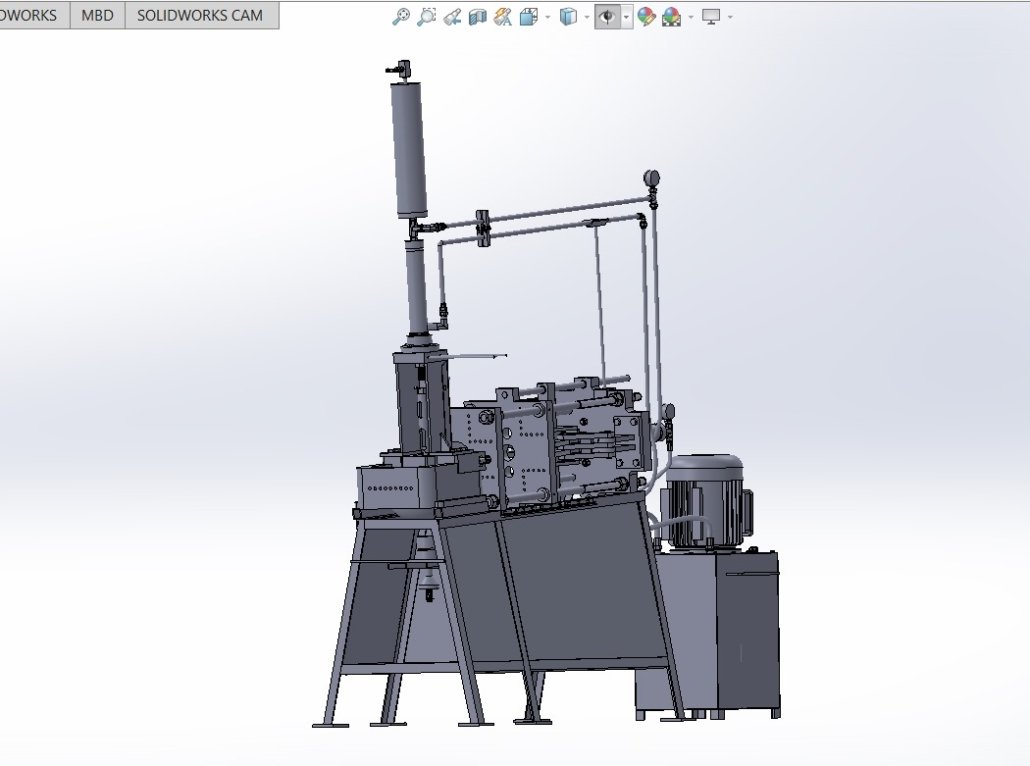Open the Hide/Show Items dropdown arrow
The width and height of the screenshot is (1030, 766).
[x=626, y=17]
